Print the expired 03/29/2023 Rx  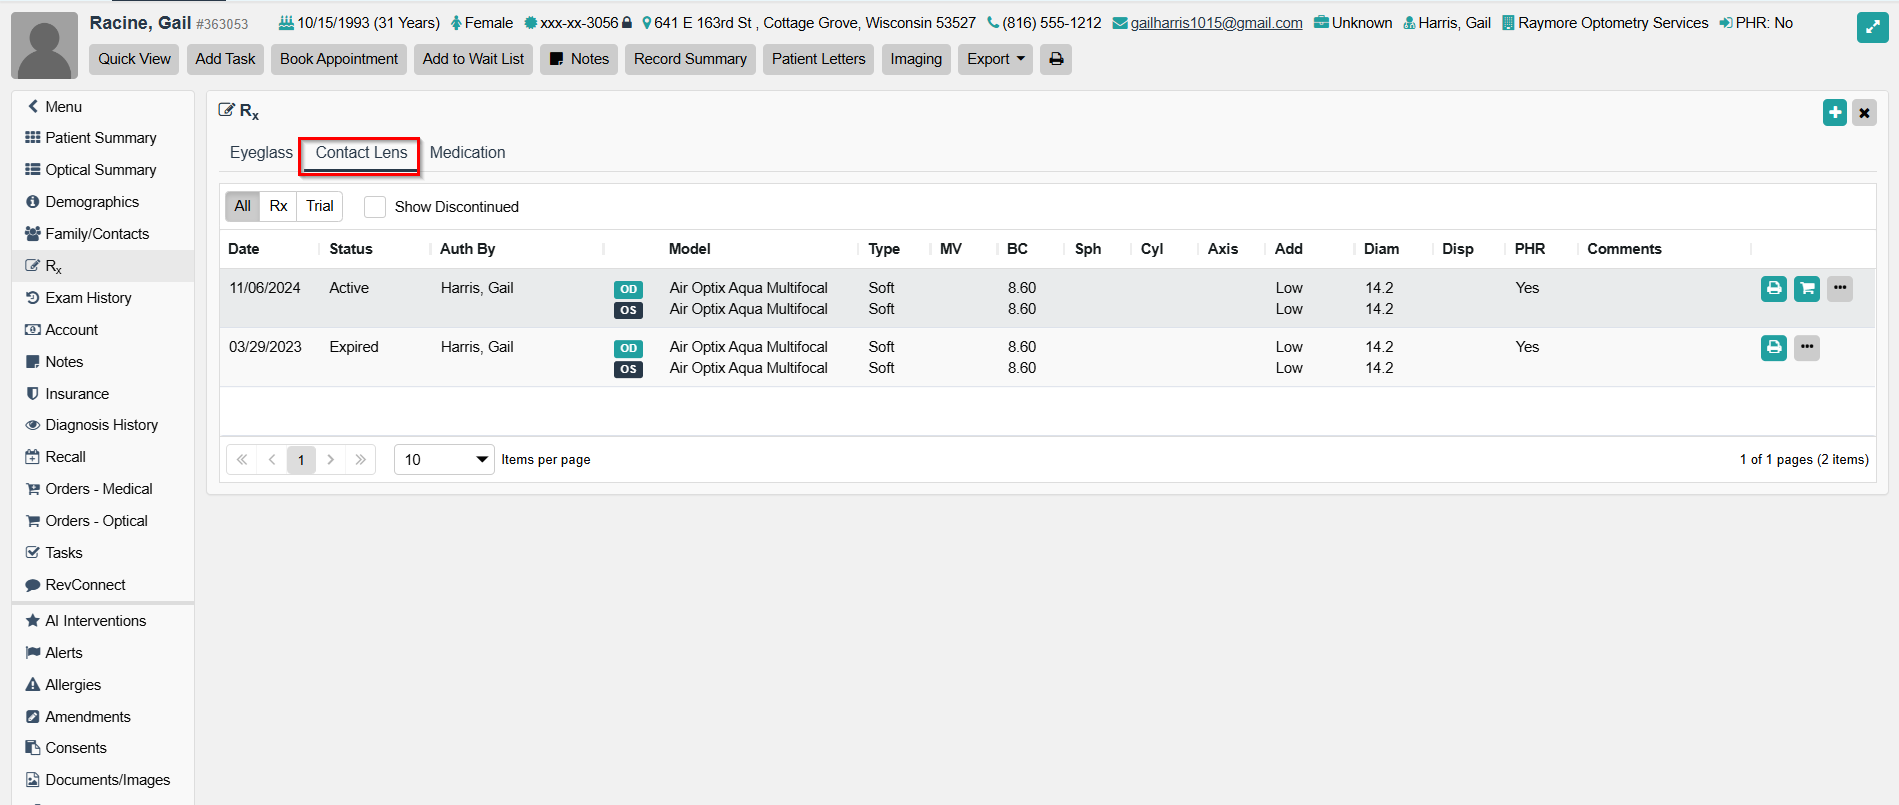(x=1773, y=348)
